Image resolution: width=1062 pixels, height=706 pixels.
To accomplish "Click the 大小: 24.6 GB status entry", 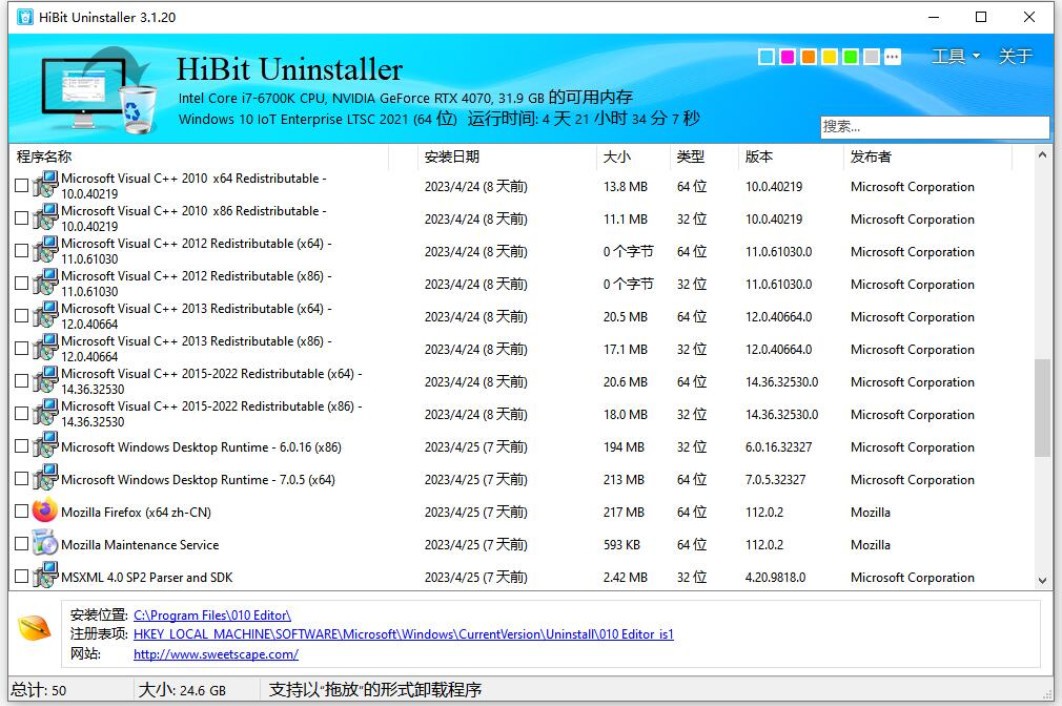I will click(182, 690).
